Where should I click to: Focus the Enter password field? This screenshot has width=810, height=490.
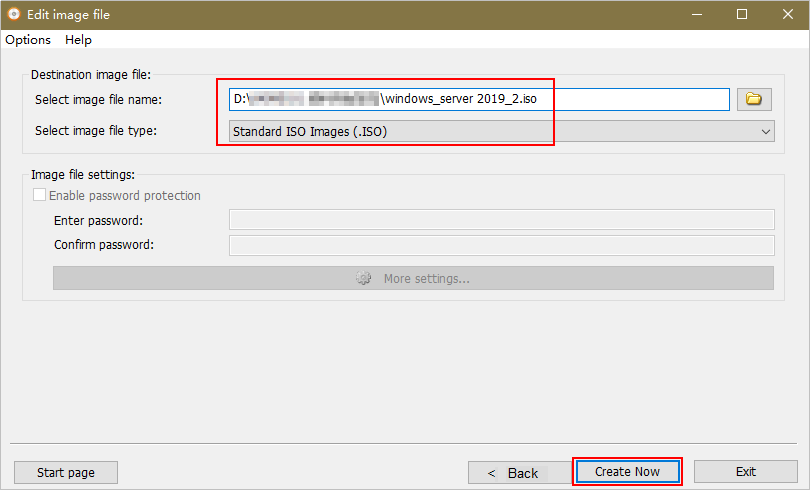click(501, 220)
